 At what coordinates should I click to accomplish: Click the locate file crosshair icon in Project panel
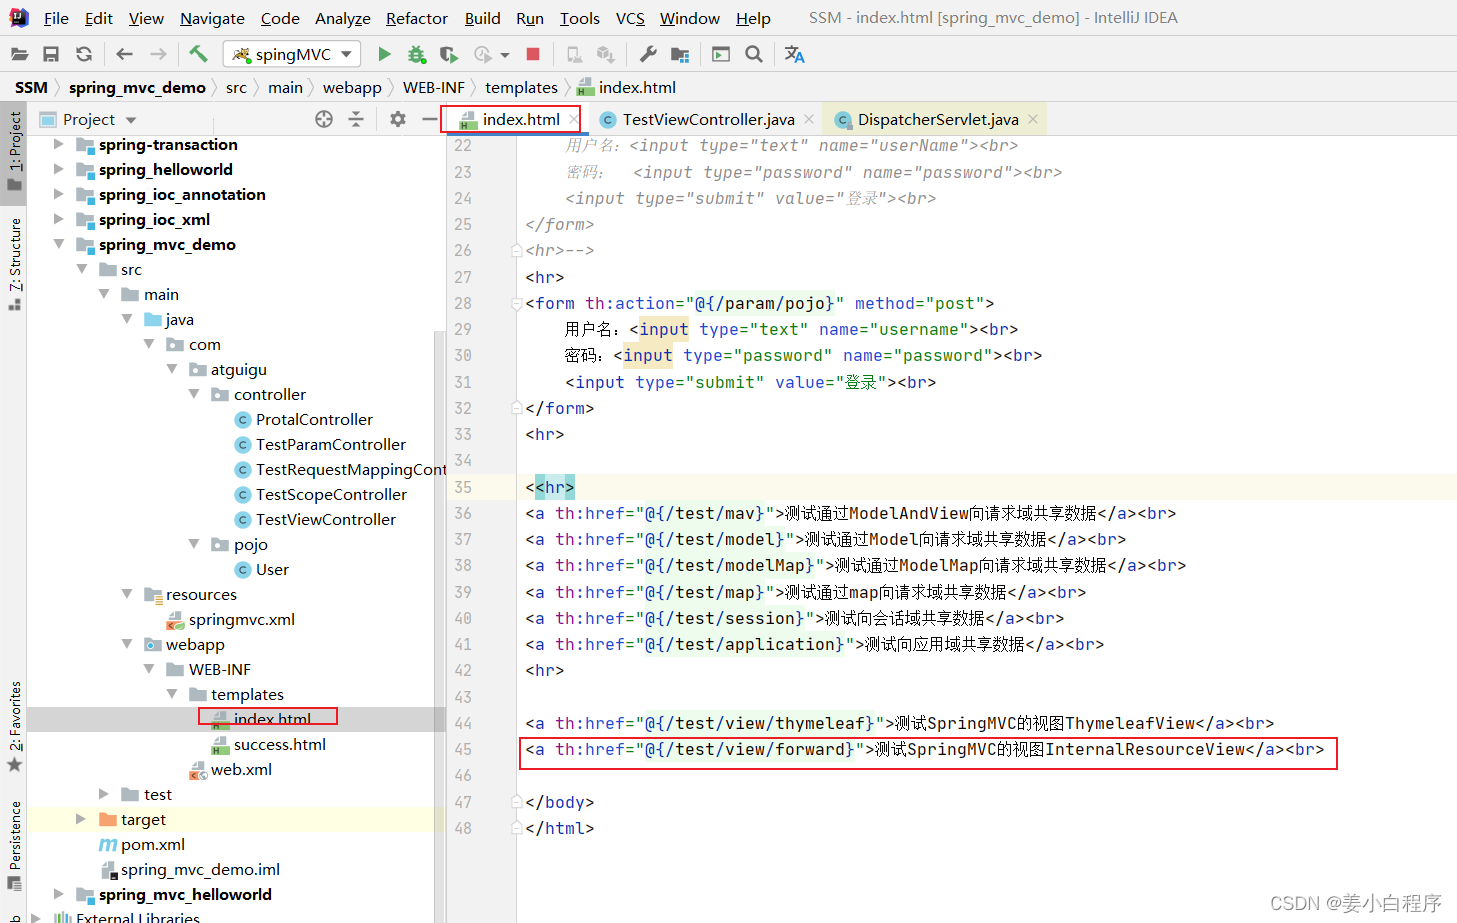tap(324, 119)
